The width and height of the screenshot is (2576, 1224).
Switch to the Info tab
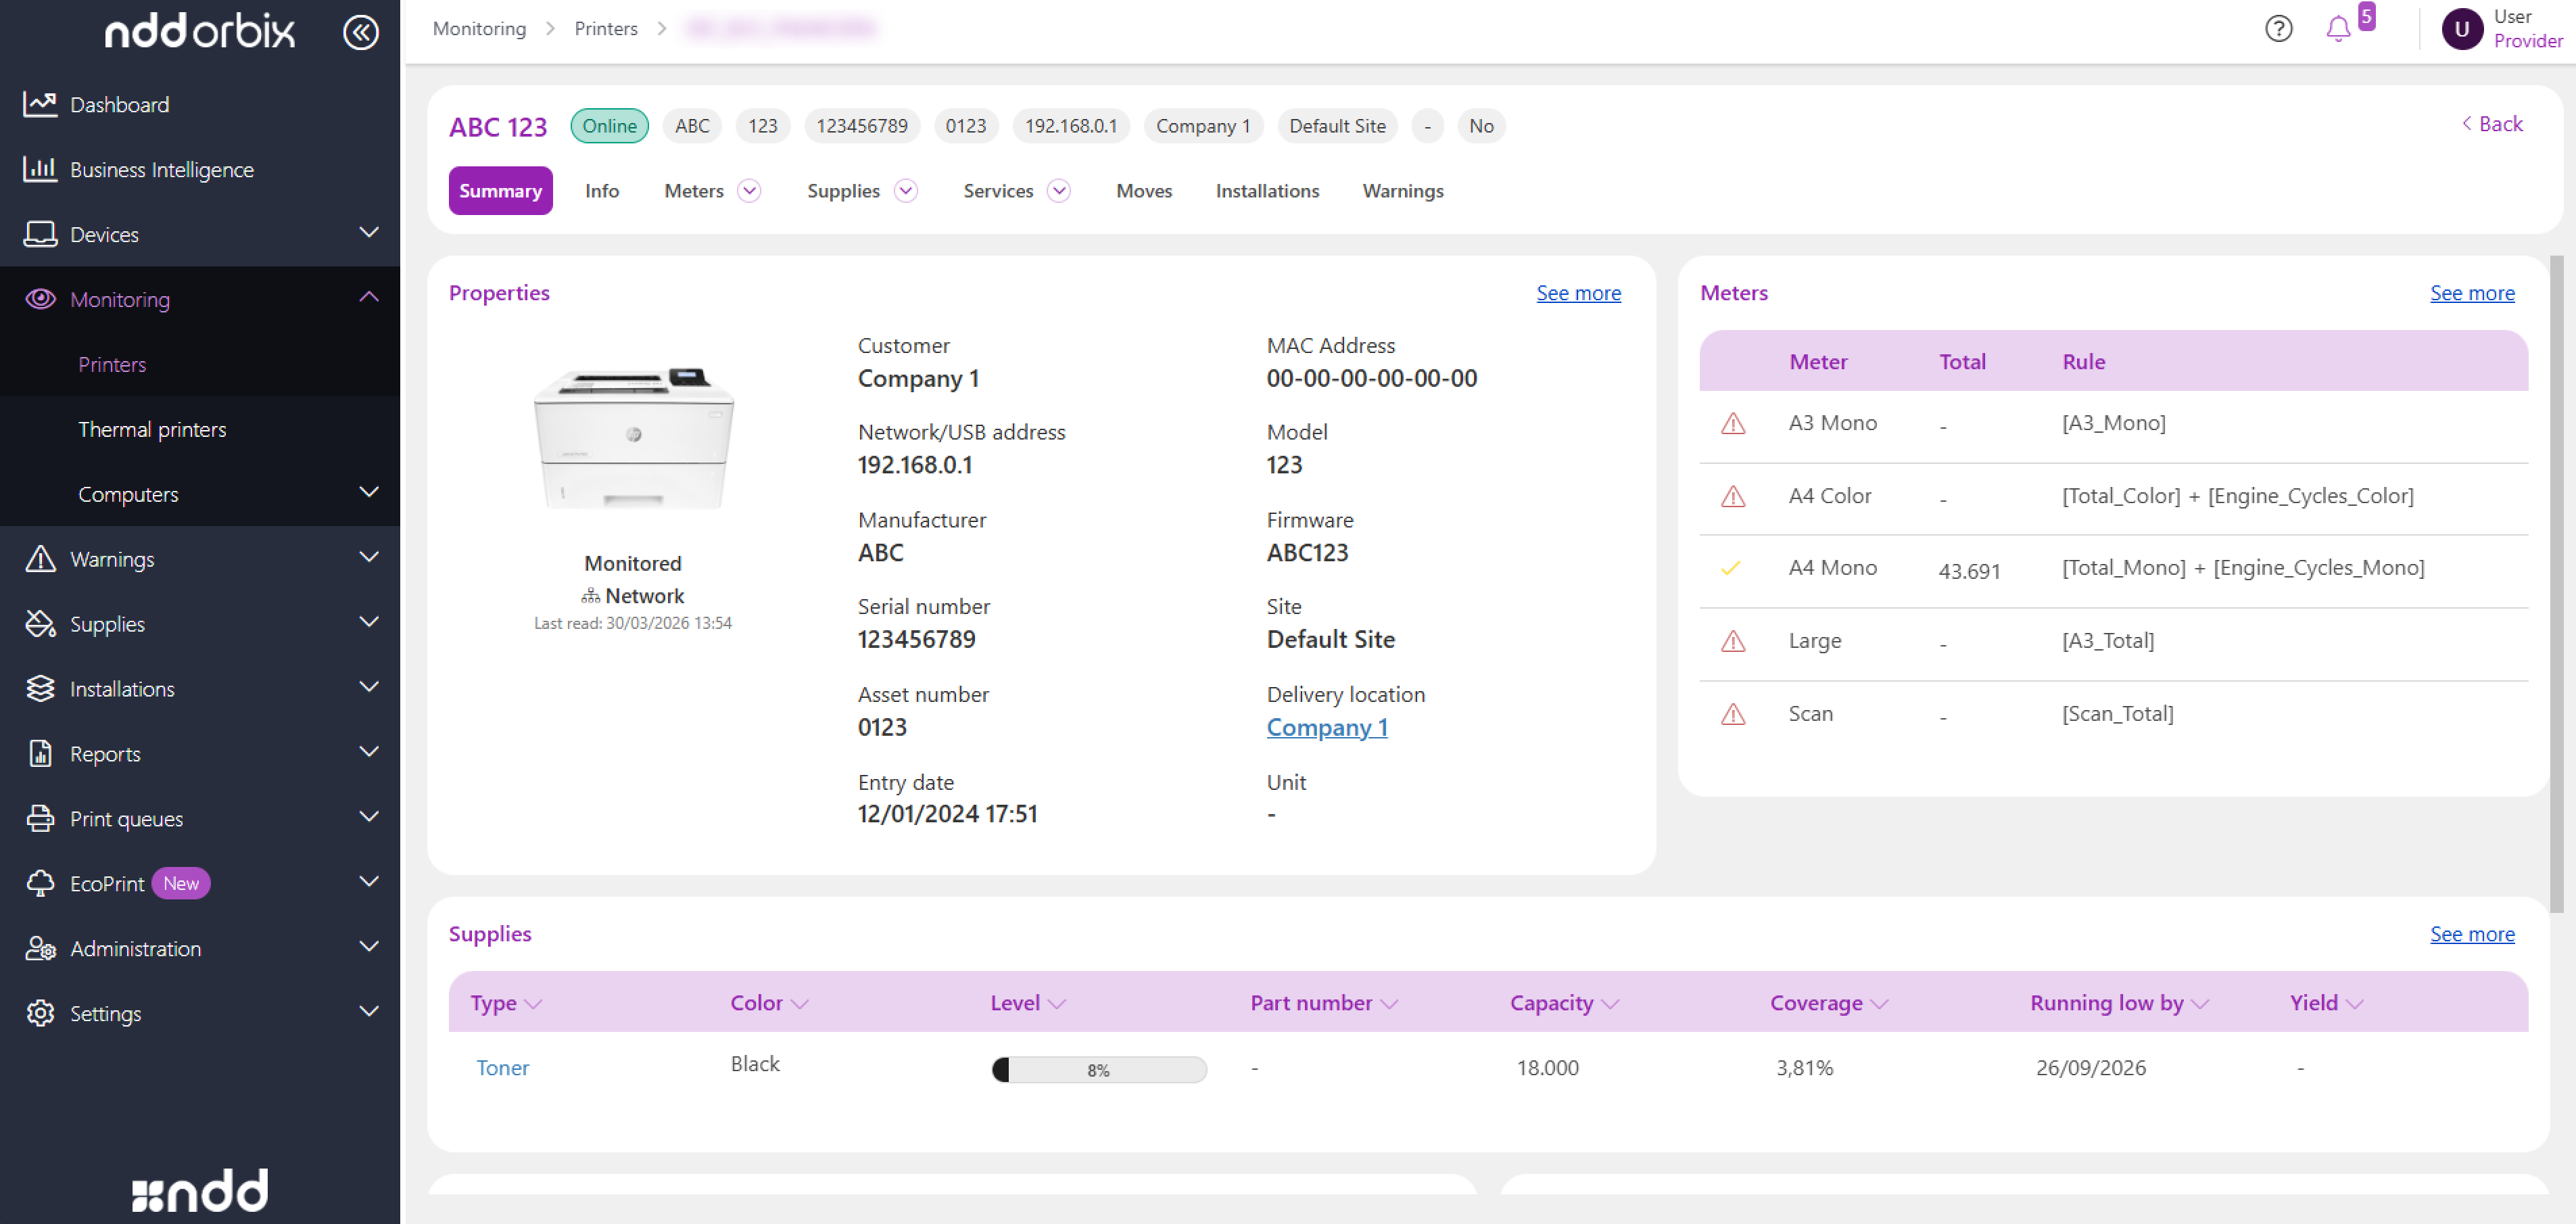tap(601, 191)
